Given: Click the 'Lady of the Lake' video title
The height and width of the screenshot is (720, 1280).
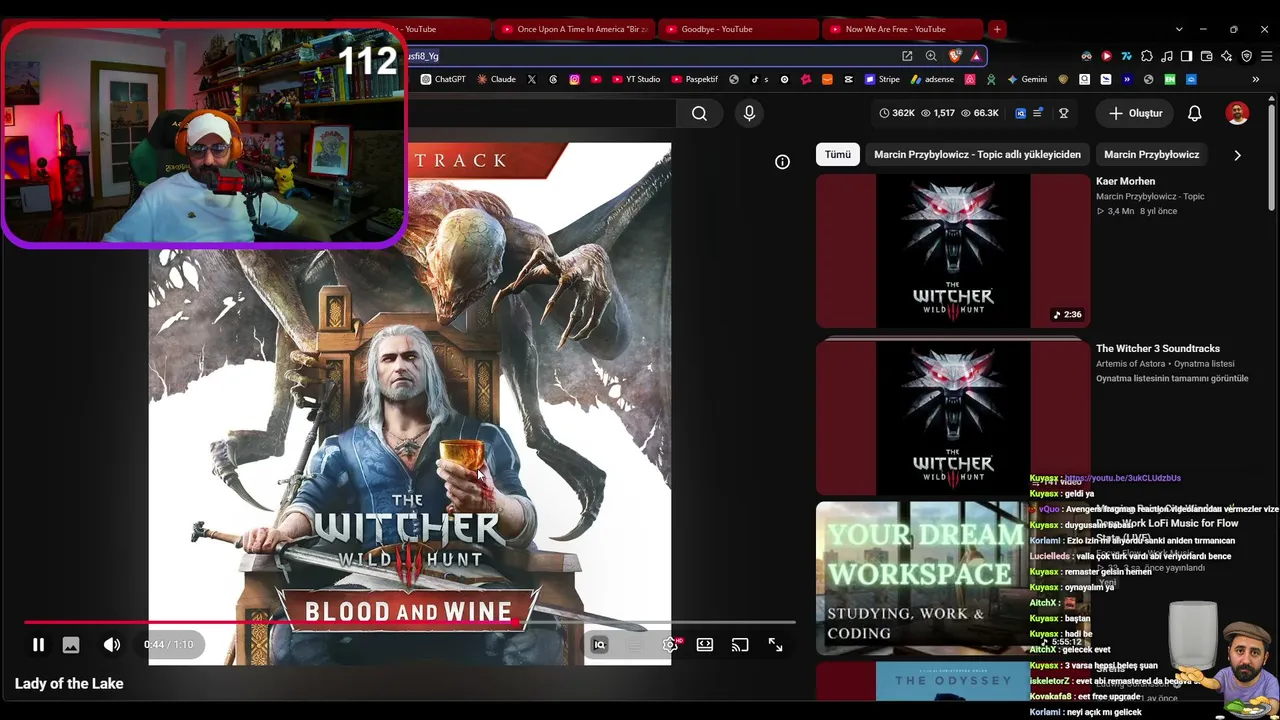Looking at the screenshot, I should 69,684.
